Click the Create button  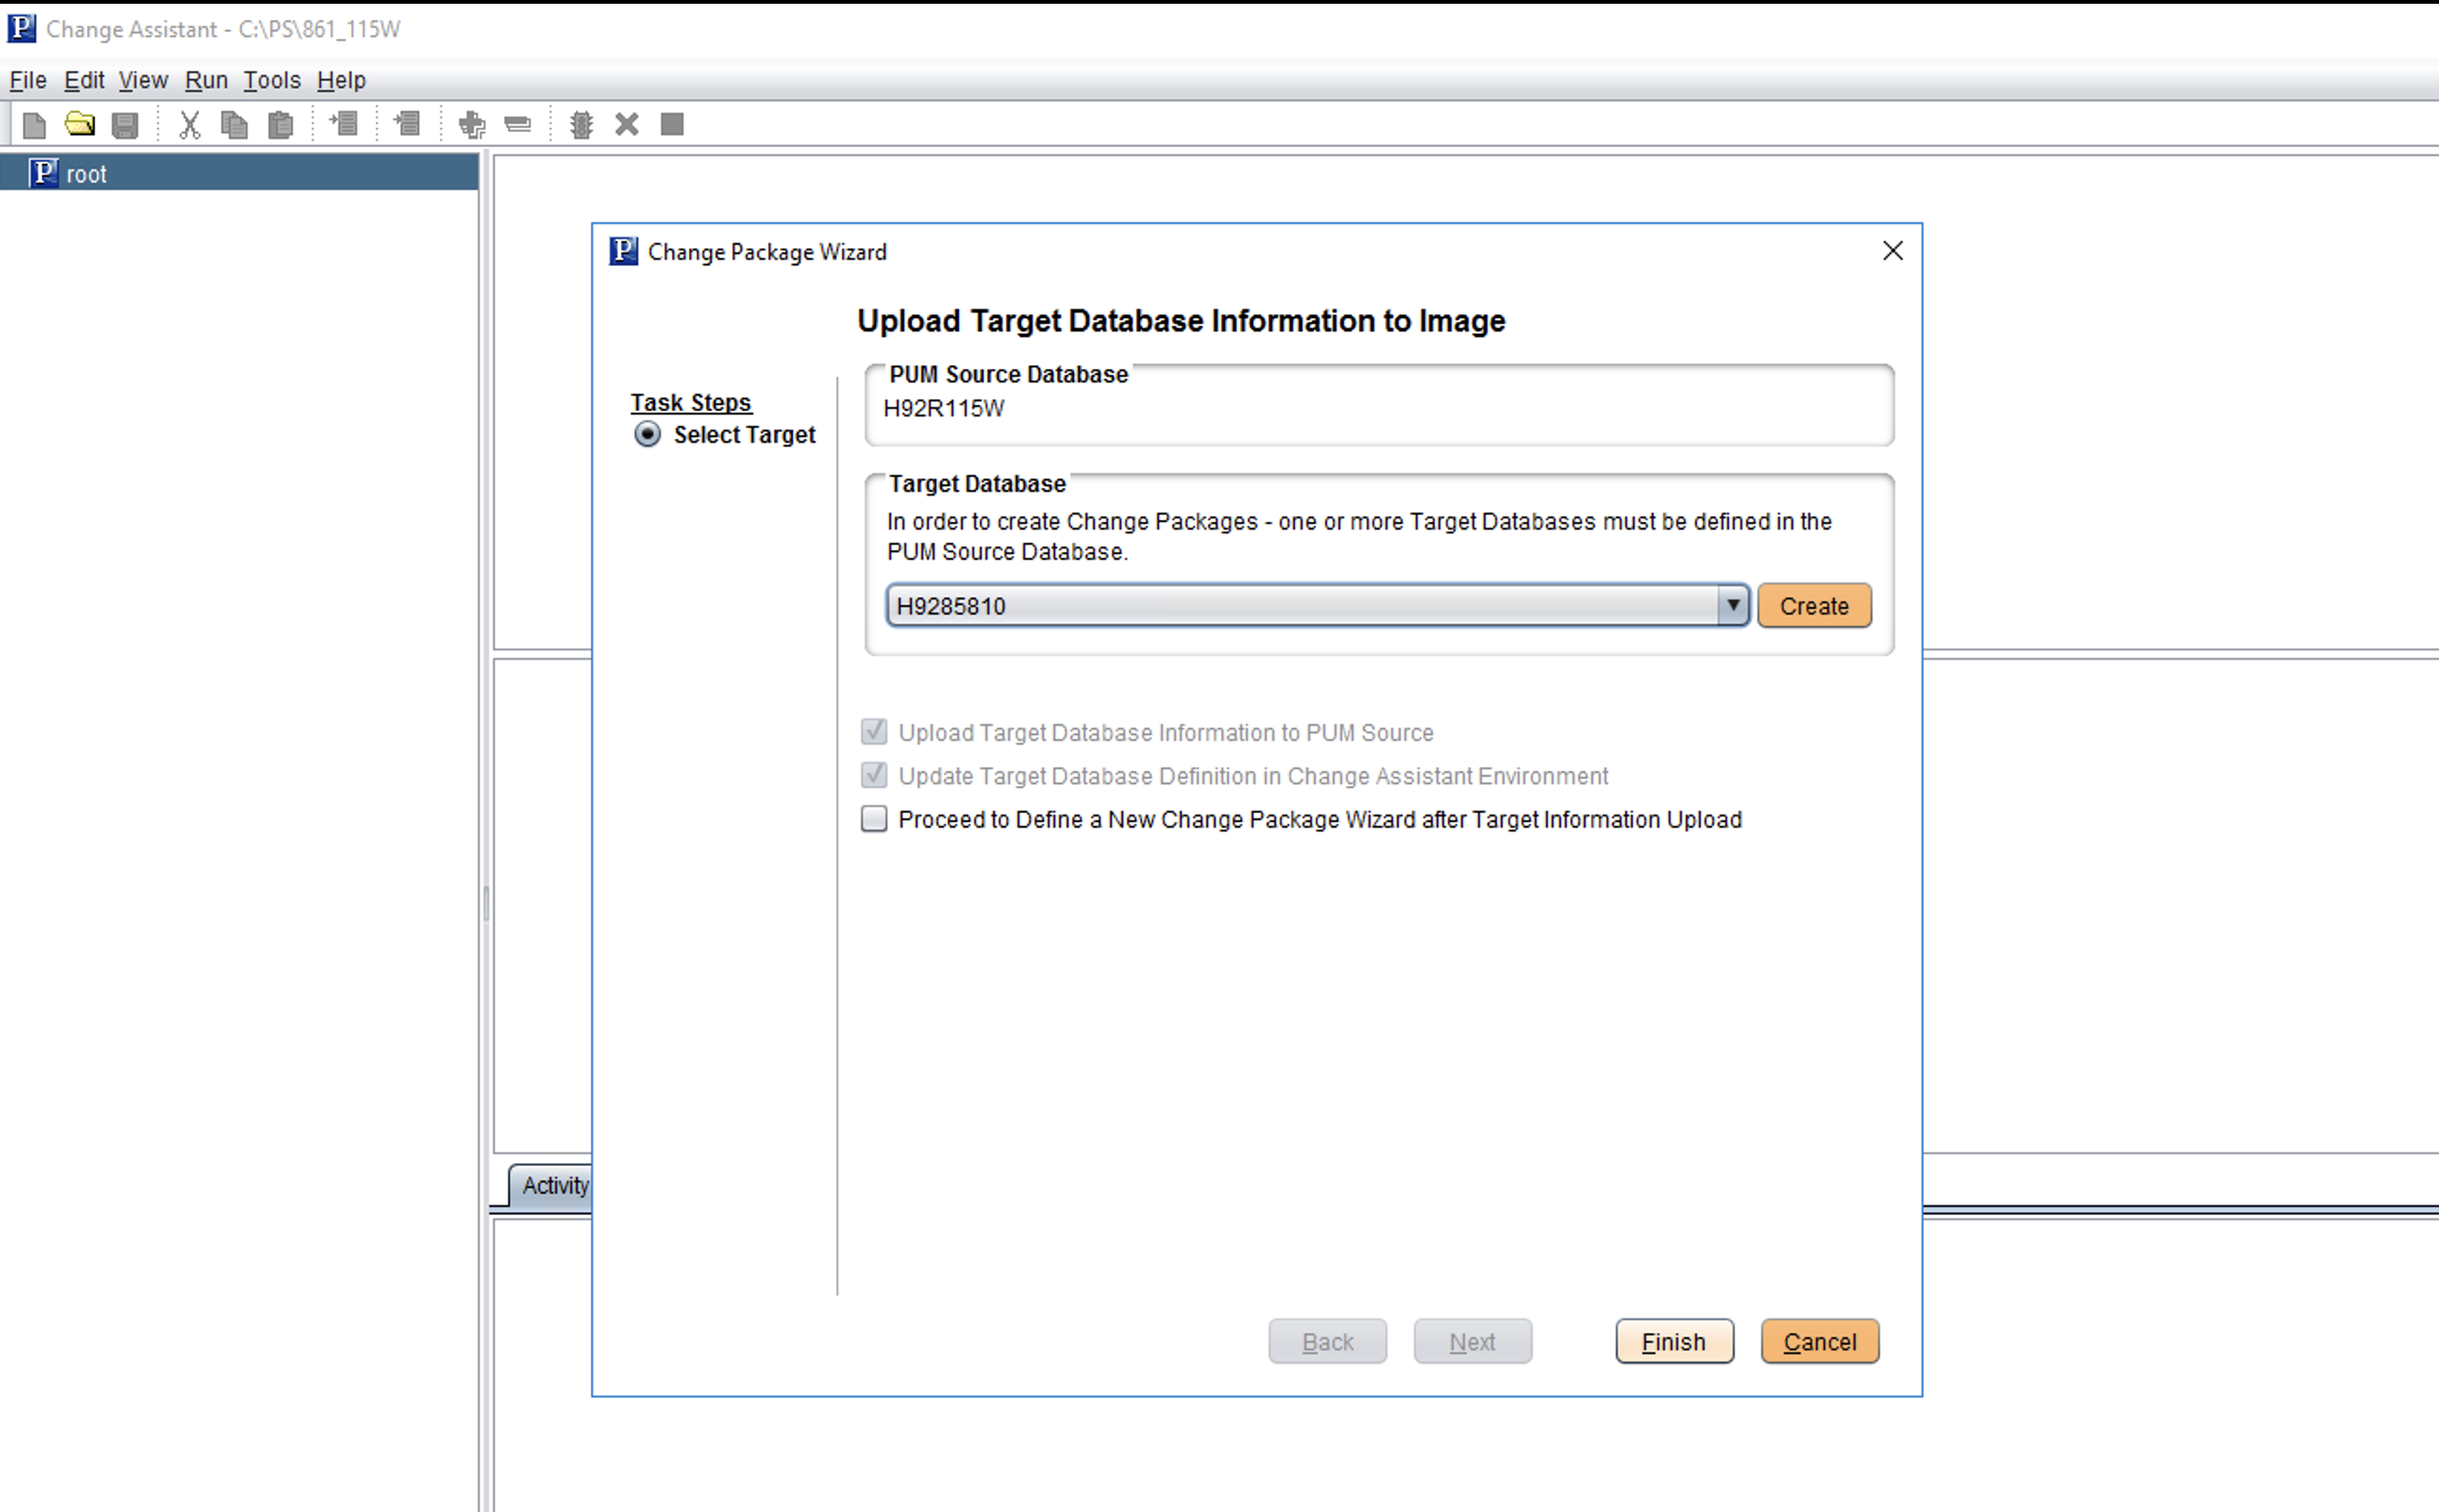[x=1813, y=606]
